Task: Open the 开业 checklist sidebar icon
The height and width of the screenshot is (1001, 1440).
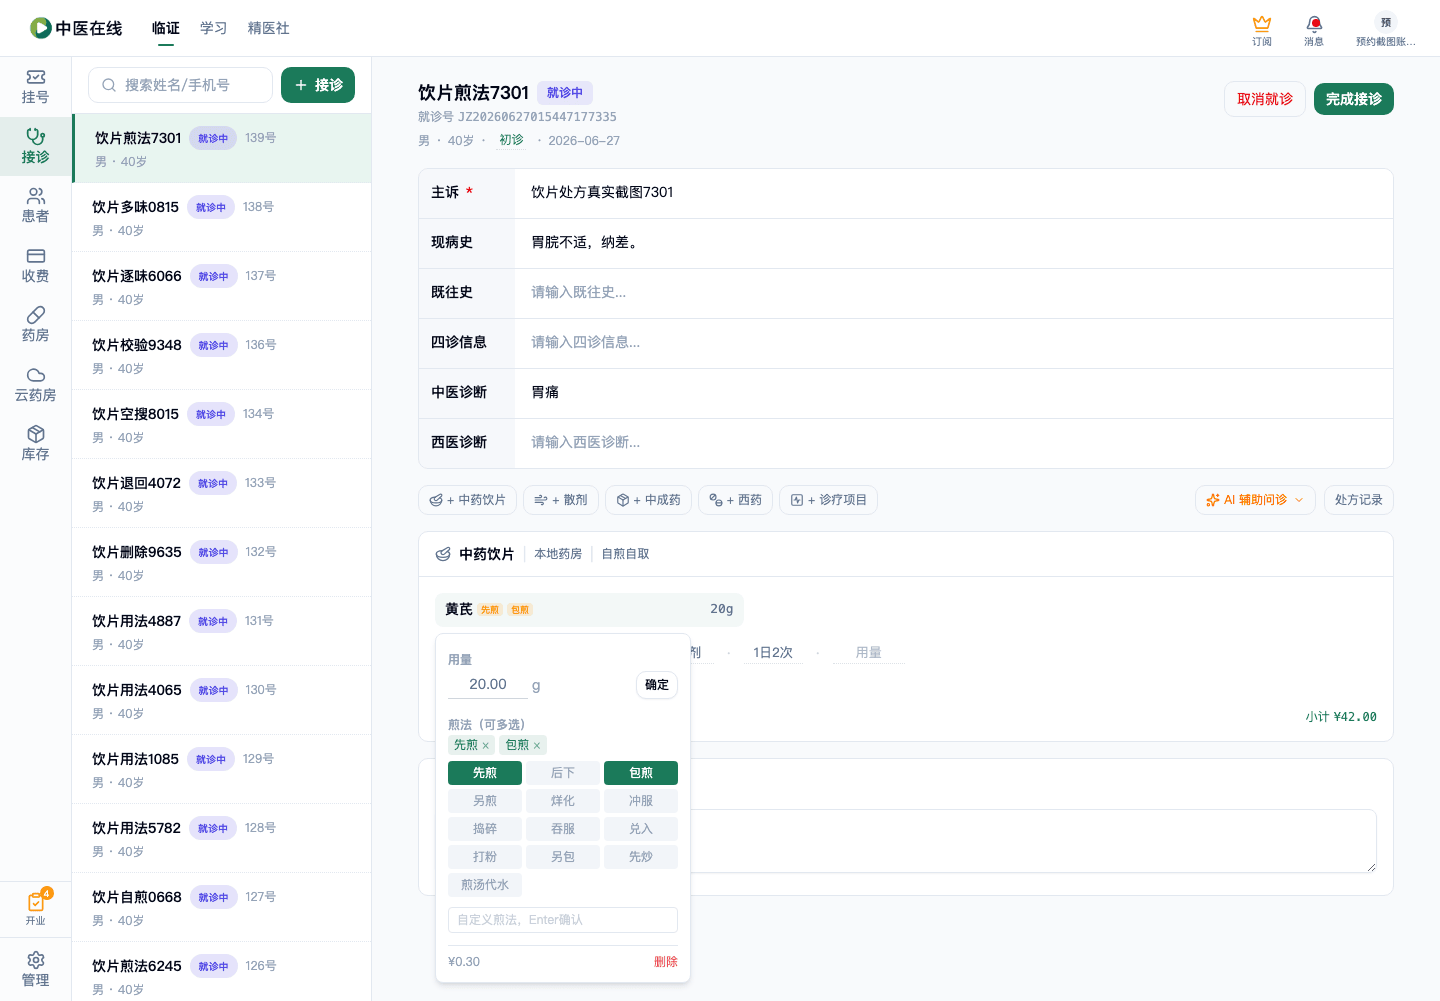Action: 35,908
